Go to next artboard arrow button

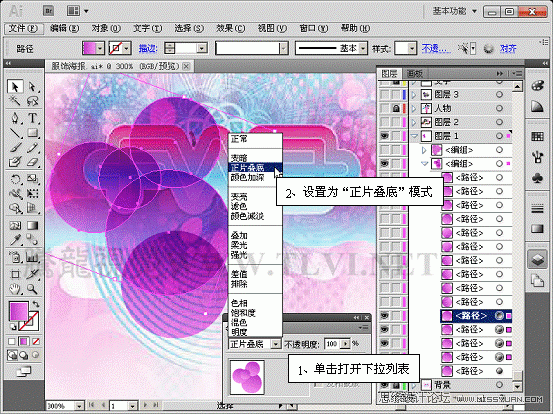point(145,405)
